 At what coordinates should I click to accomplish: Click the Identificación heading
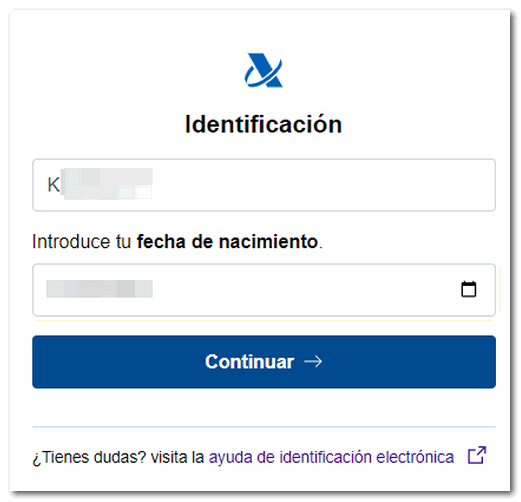click(263, 124)
